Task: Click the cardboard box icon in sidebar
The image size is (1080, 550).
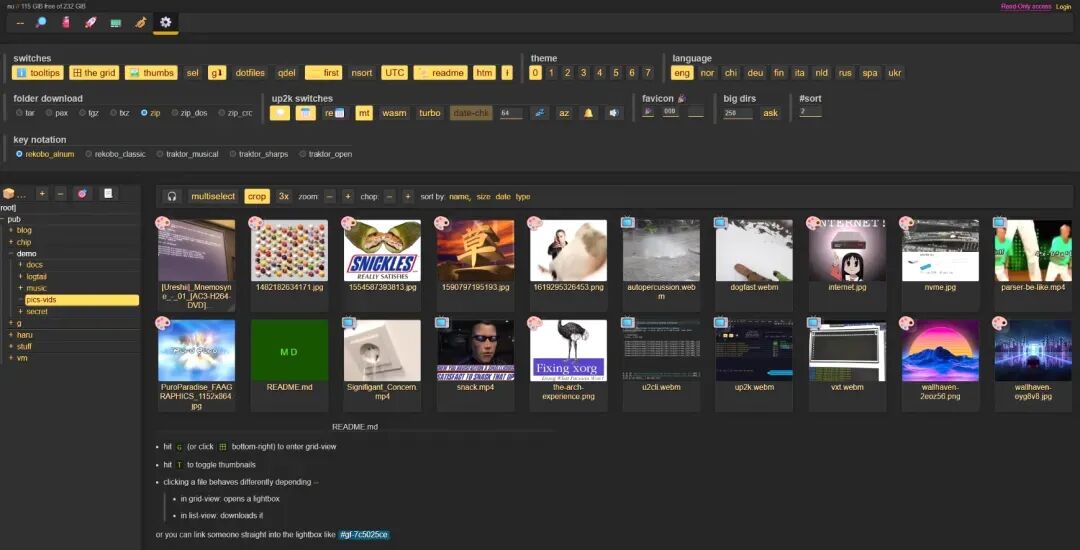Action: click(x=9, y=194)
